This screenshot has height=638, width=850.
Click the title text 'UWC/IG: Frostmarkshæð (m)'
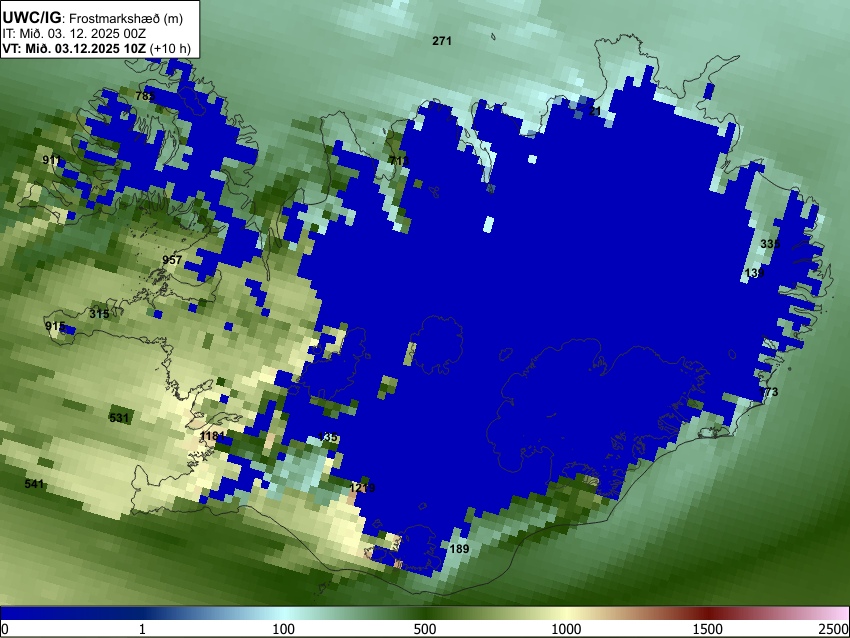coord(93,18)
